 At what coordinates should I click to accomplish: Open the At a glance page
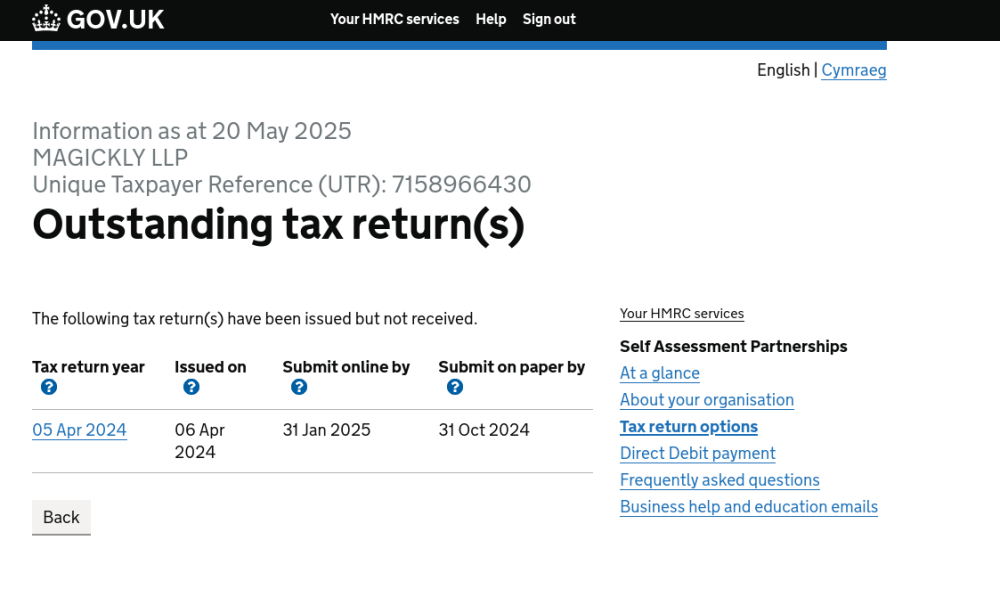659,373
